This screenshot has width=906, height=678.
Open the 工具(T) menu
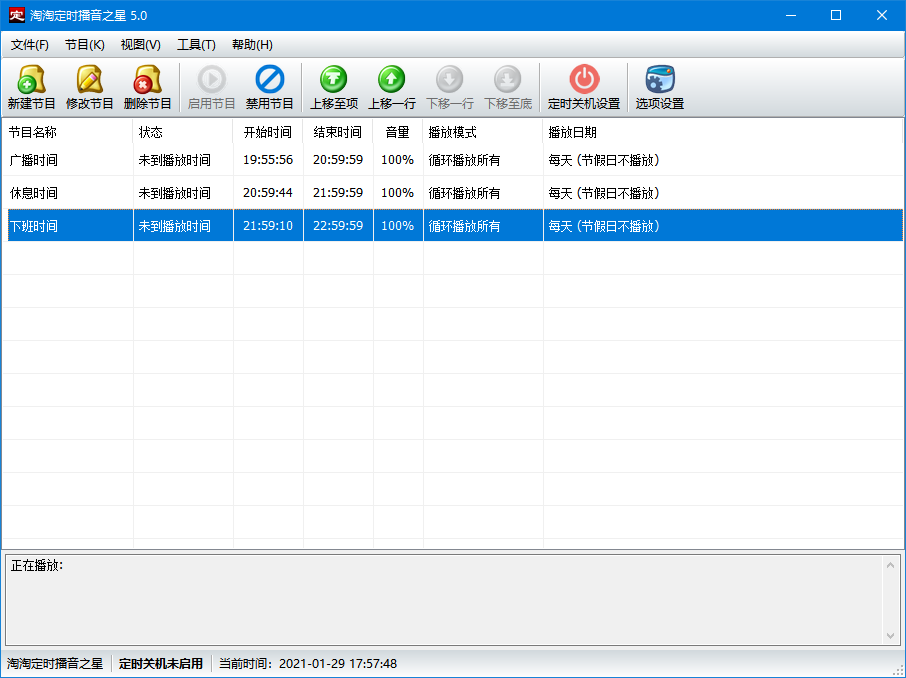[196, 45]
